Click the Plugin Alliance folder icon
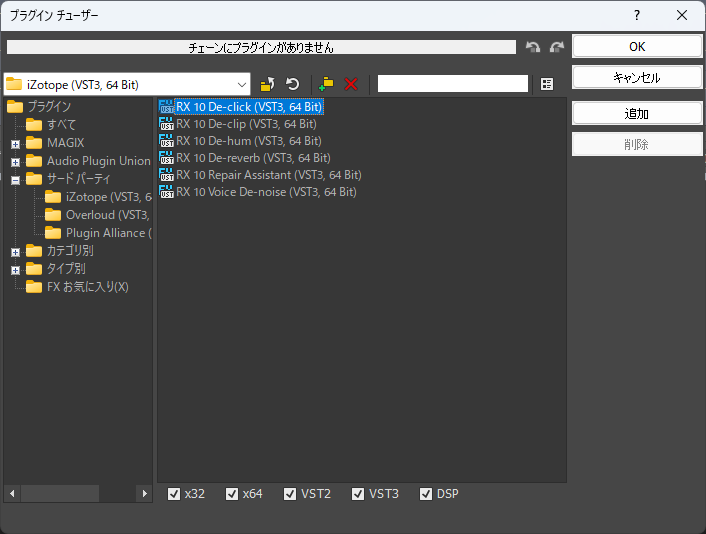 click(53, 233)
